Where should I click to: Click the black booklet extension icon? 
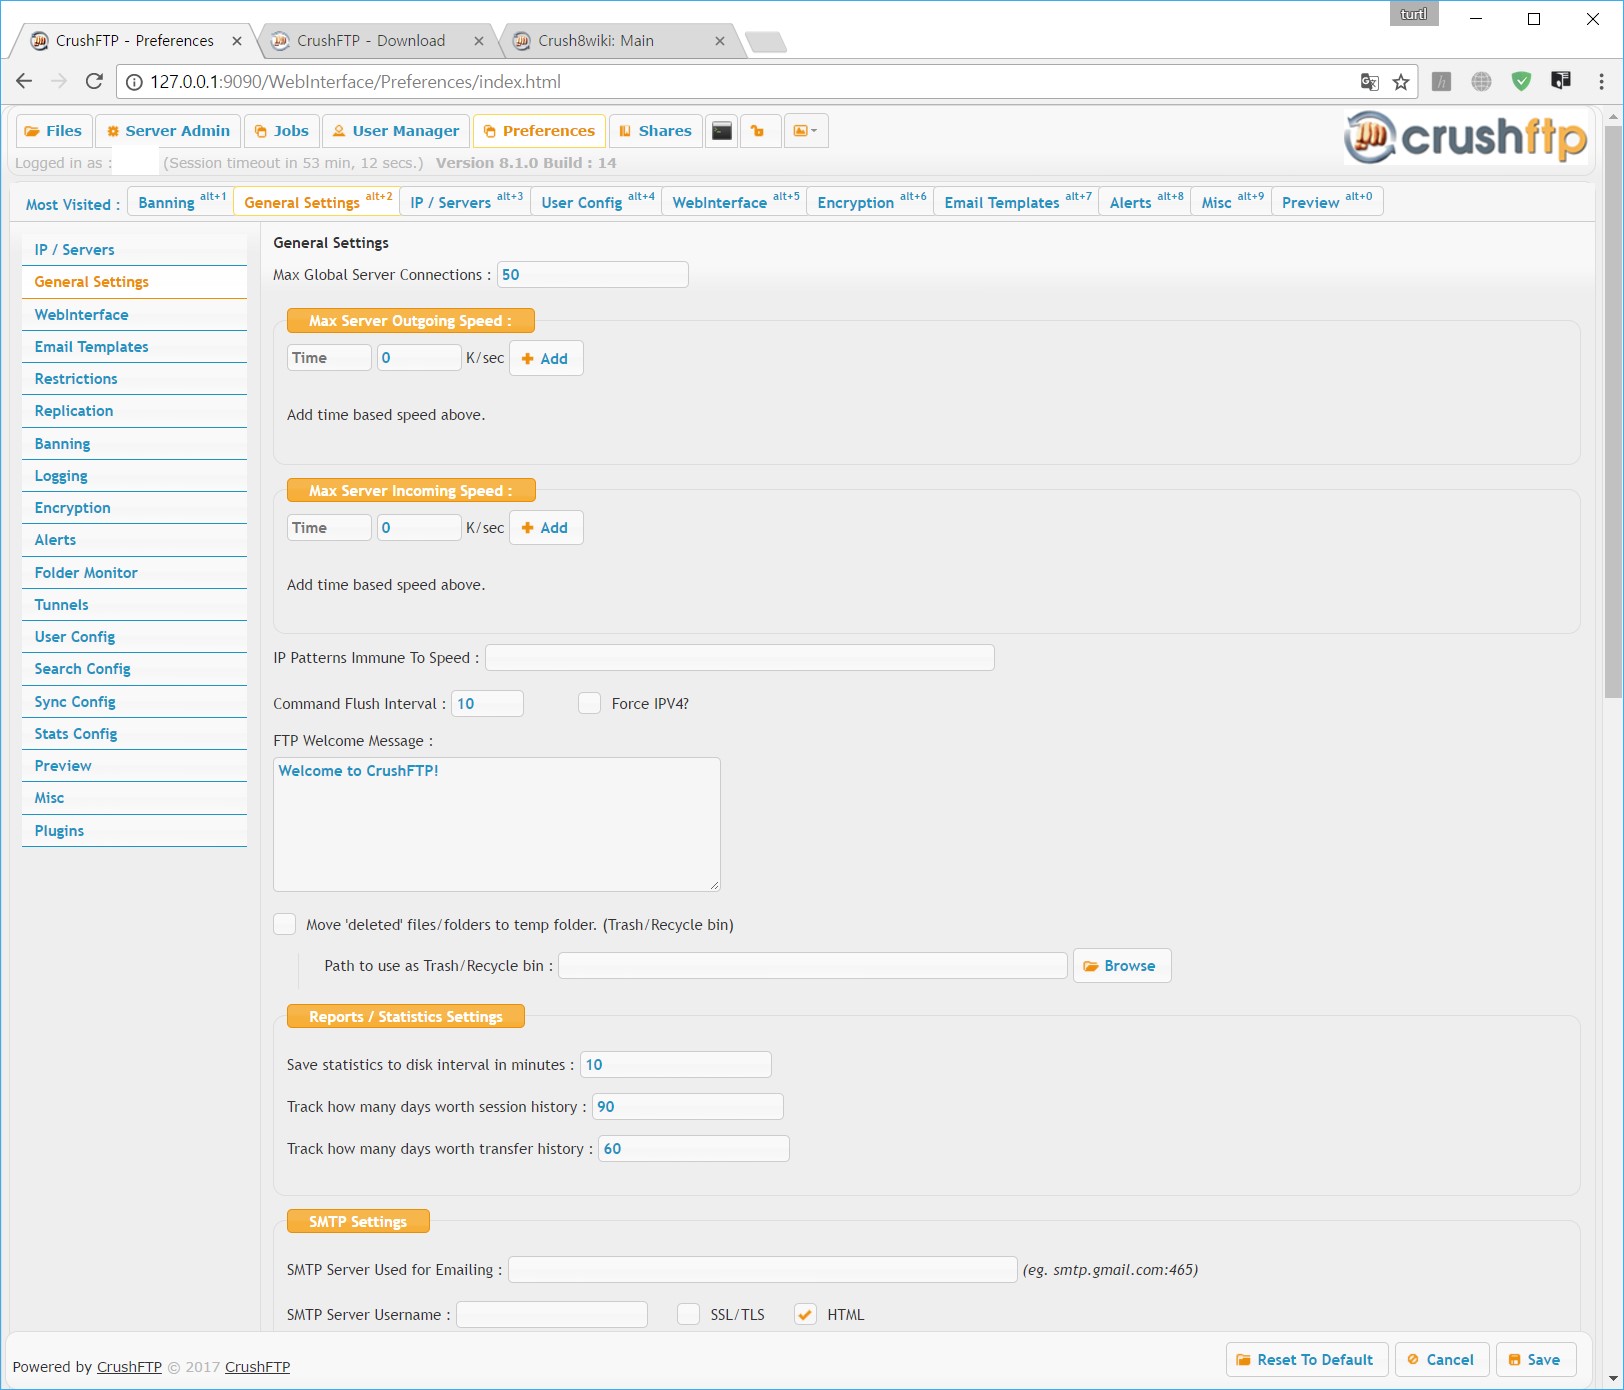tap(1560, 81)
